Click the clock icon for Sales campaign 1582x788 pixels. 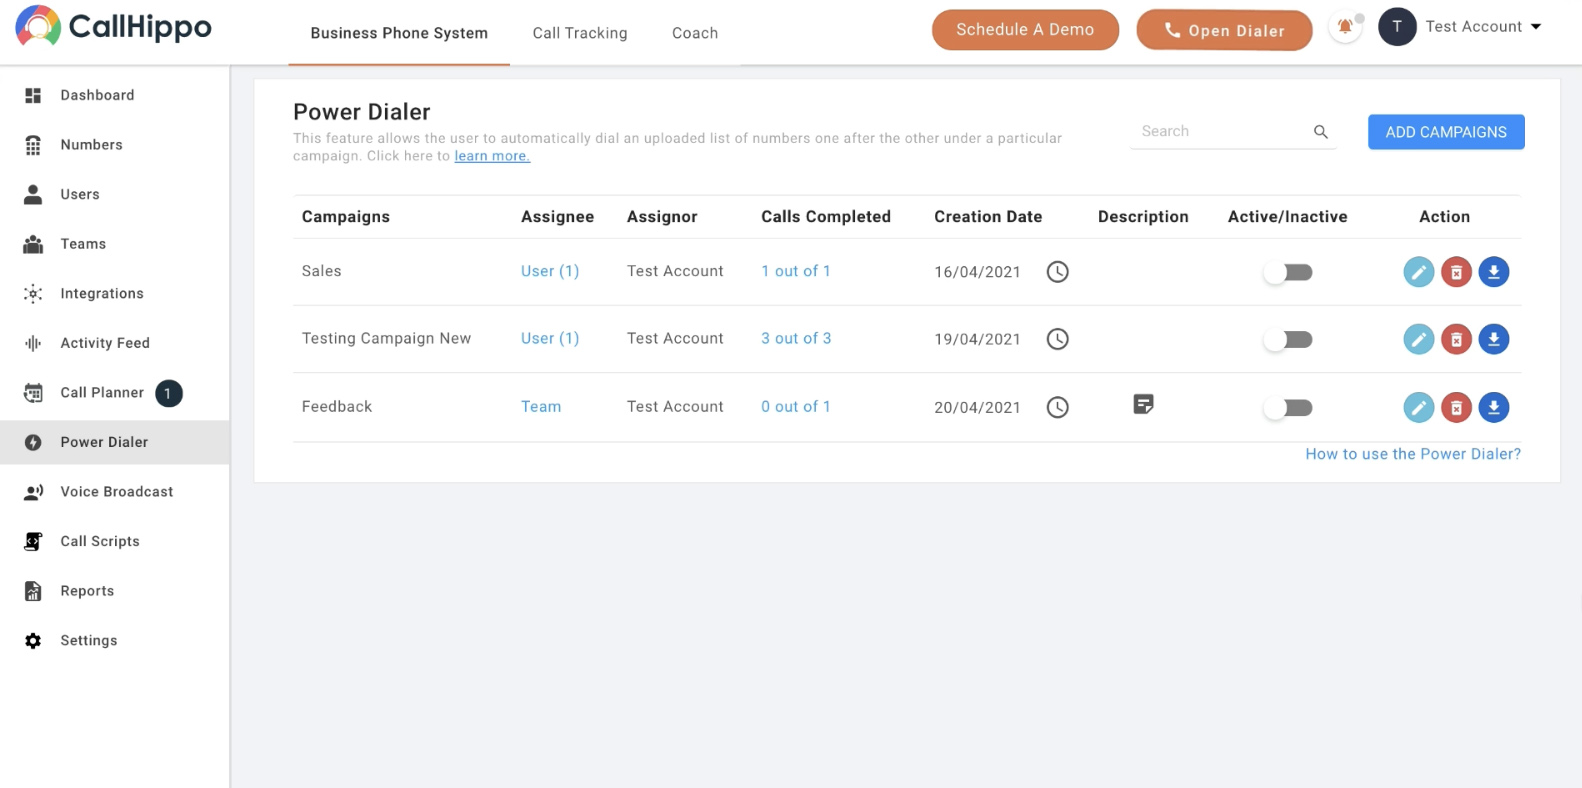pos(1057,272)
